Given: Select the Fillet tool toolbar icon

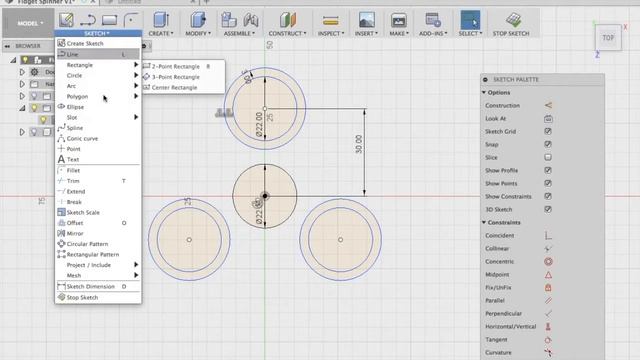Looking at the screenshot, I should point(131,20).
